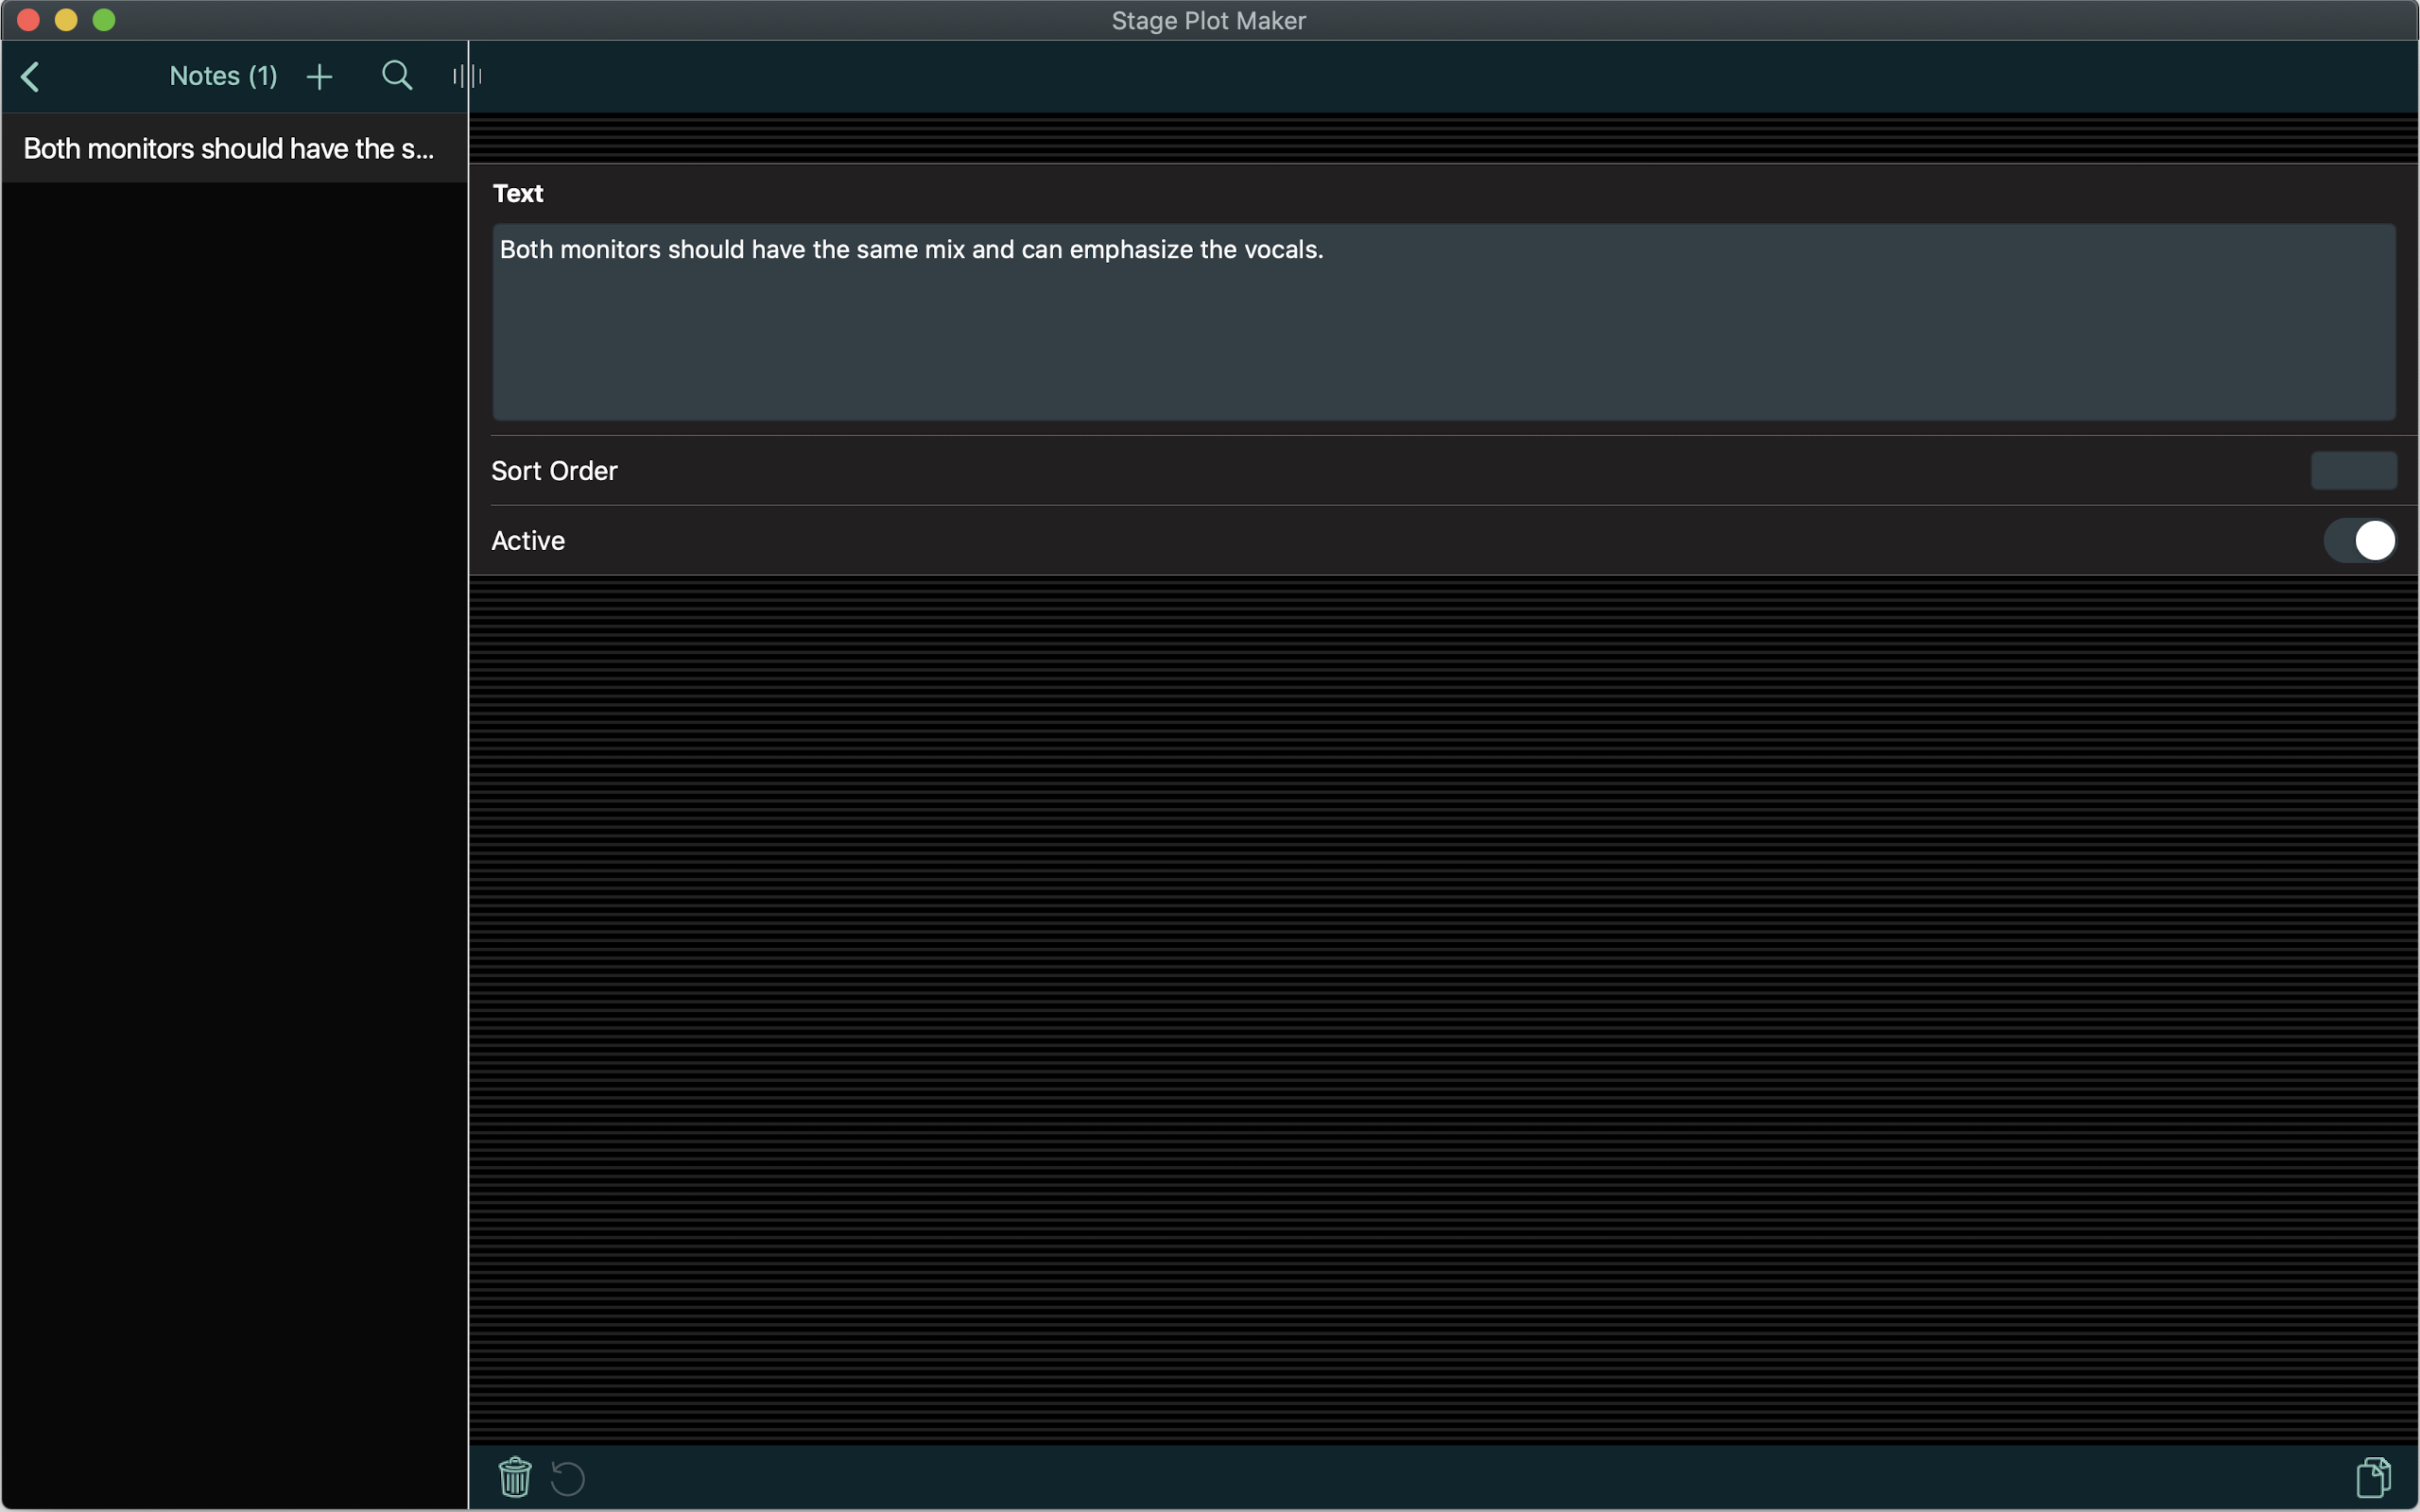Click the Text heading label

518,193
